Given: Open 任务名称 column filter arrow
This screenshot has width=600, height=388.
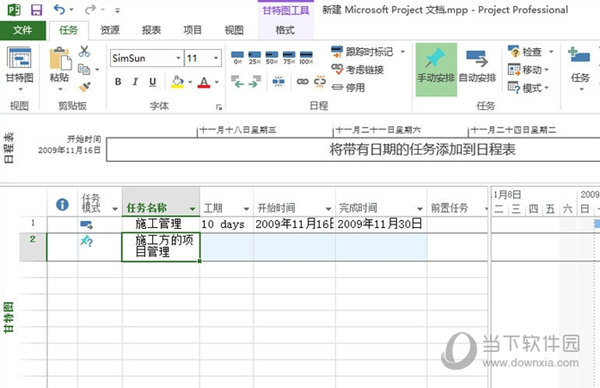Looking at the screenshot, I should (x=192, y=209).
